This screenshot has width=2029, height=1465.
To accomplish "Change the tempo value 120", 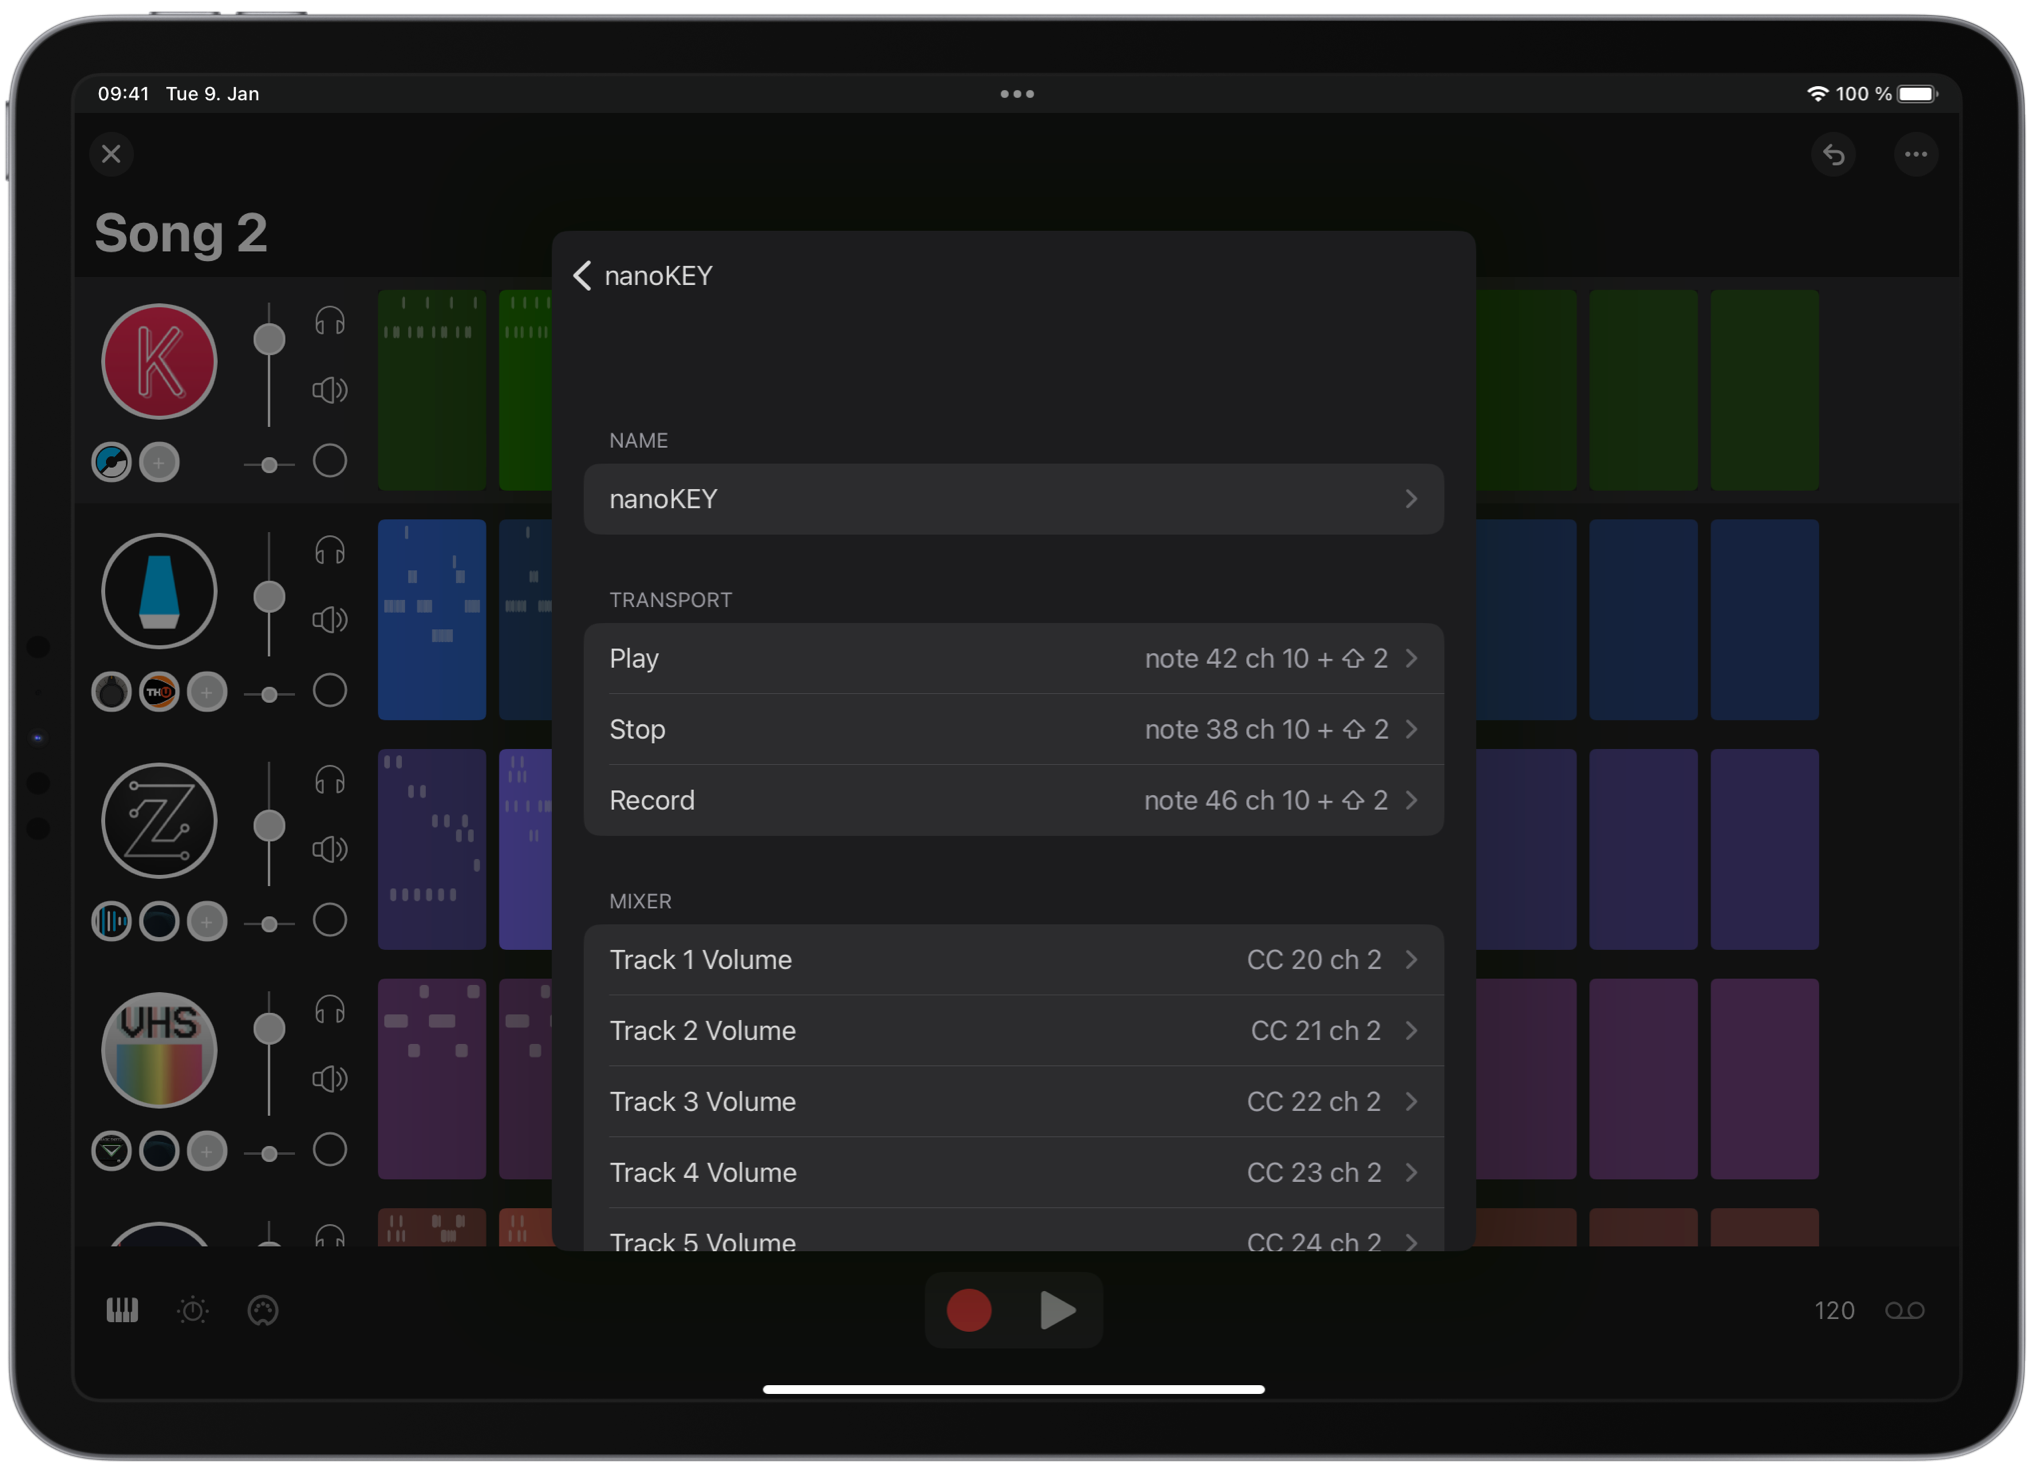I will click(x=1834, y=1310).
